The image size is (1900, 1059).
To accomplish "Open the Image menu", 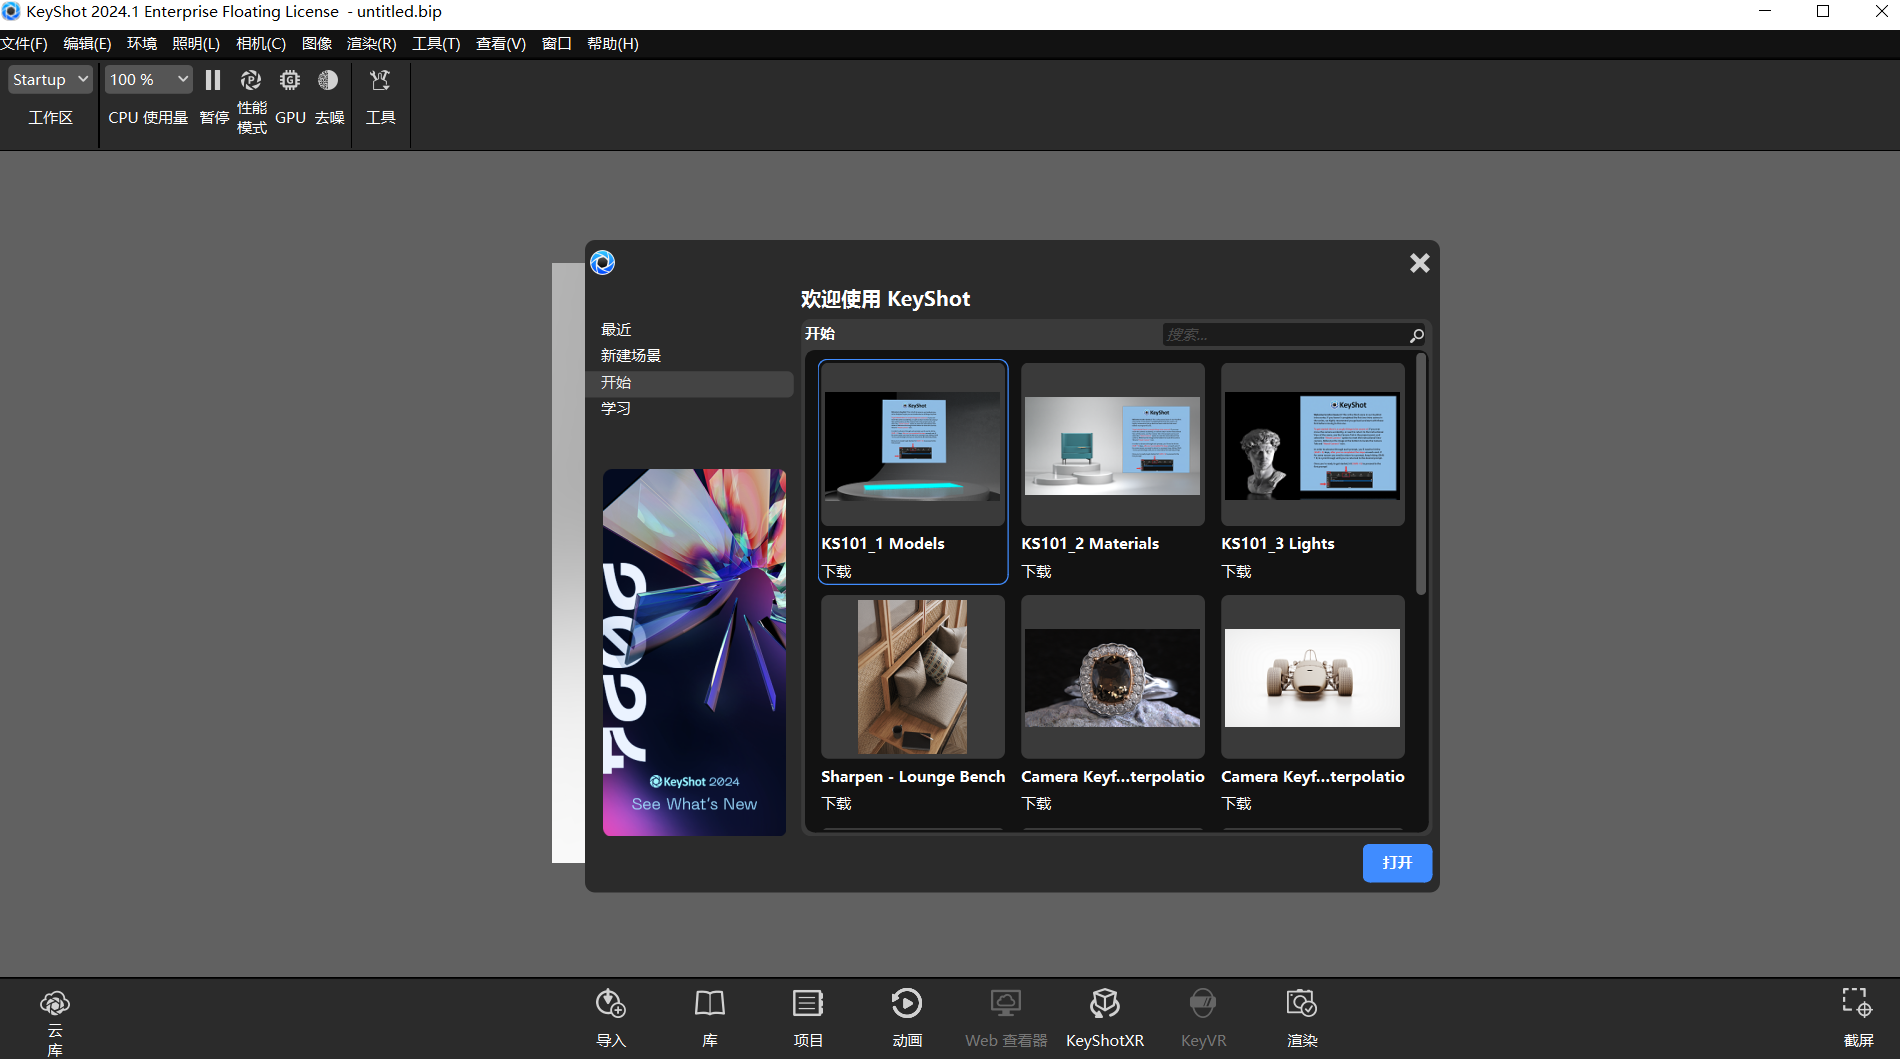I will pyautogui.click(x=317, y=44).
